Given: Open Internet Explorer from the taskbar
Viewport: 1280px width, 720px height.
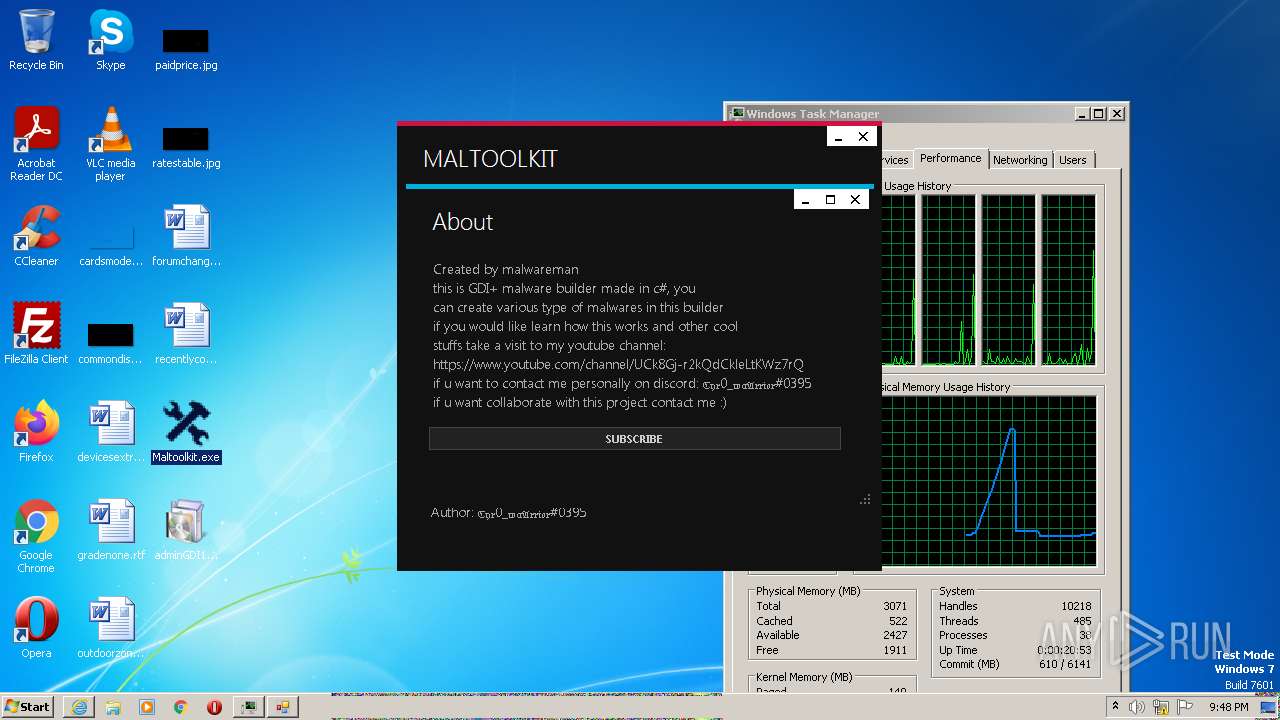Looking at the screenshot, I should [x=79, y=707].
